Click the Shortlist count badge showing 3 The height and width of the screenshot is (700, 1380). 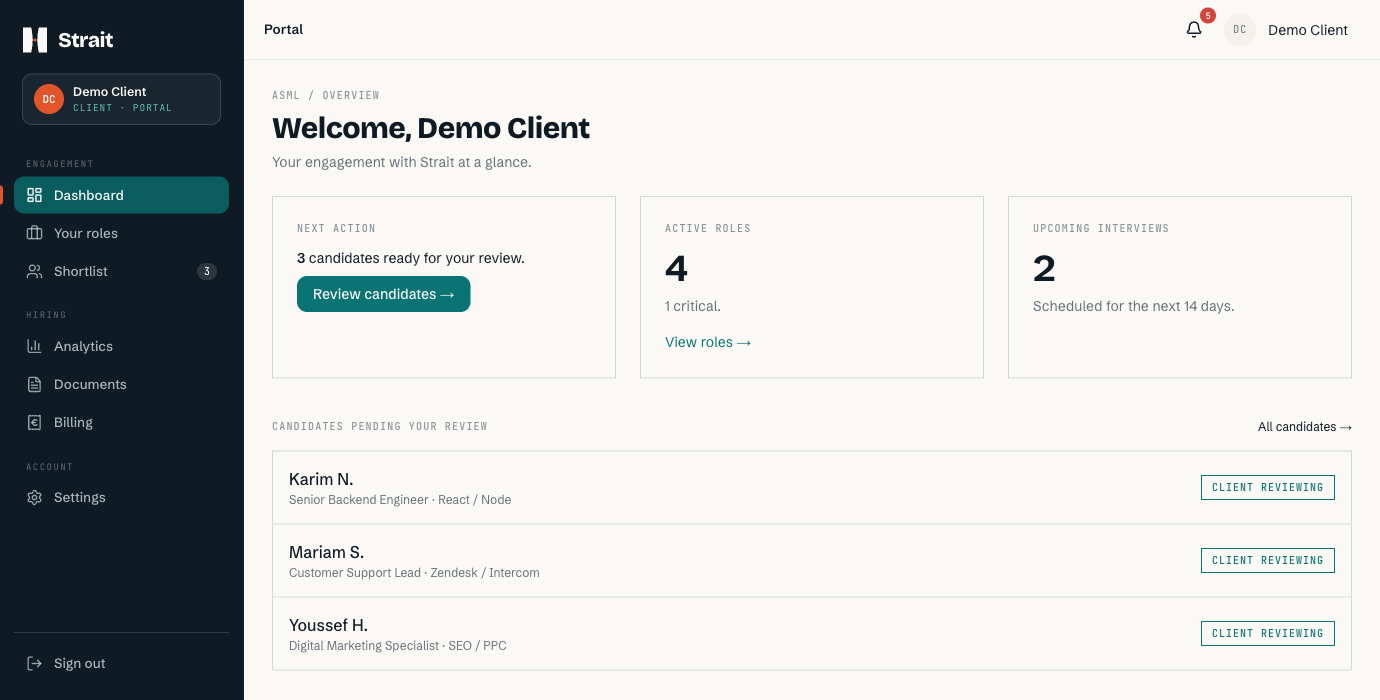point(207,271)
